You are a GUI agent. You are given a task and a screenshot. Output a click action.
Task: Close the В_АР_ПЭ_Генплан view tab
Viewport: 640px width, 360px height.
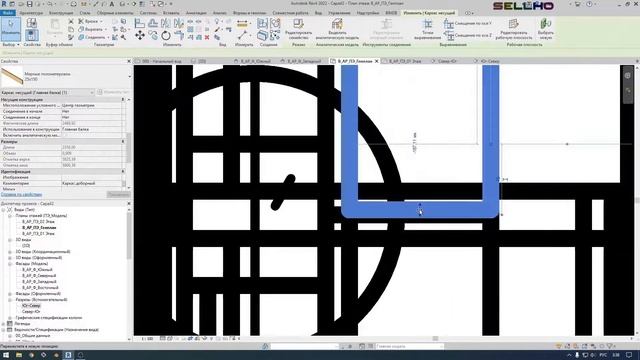[376, 61]
